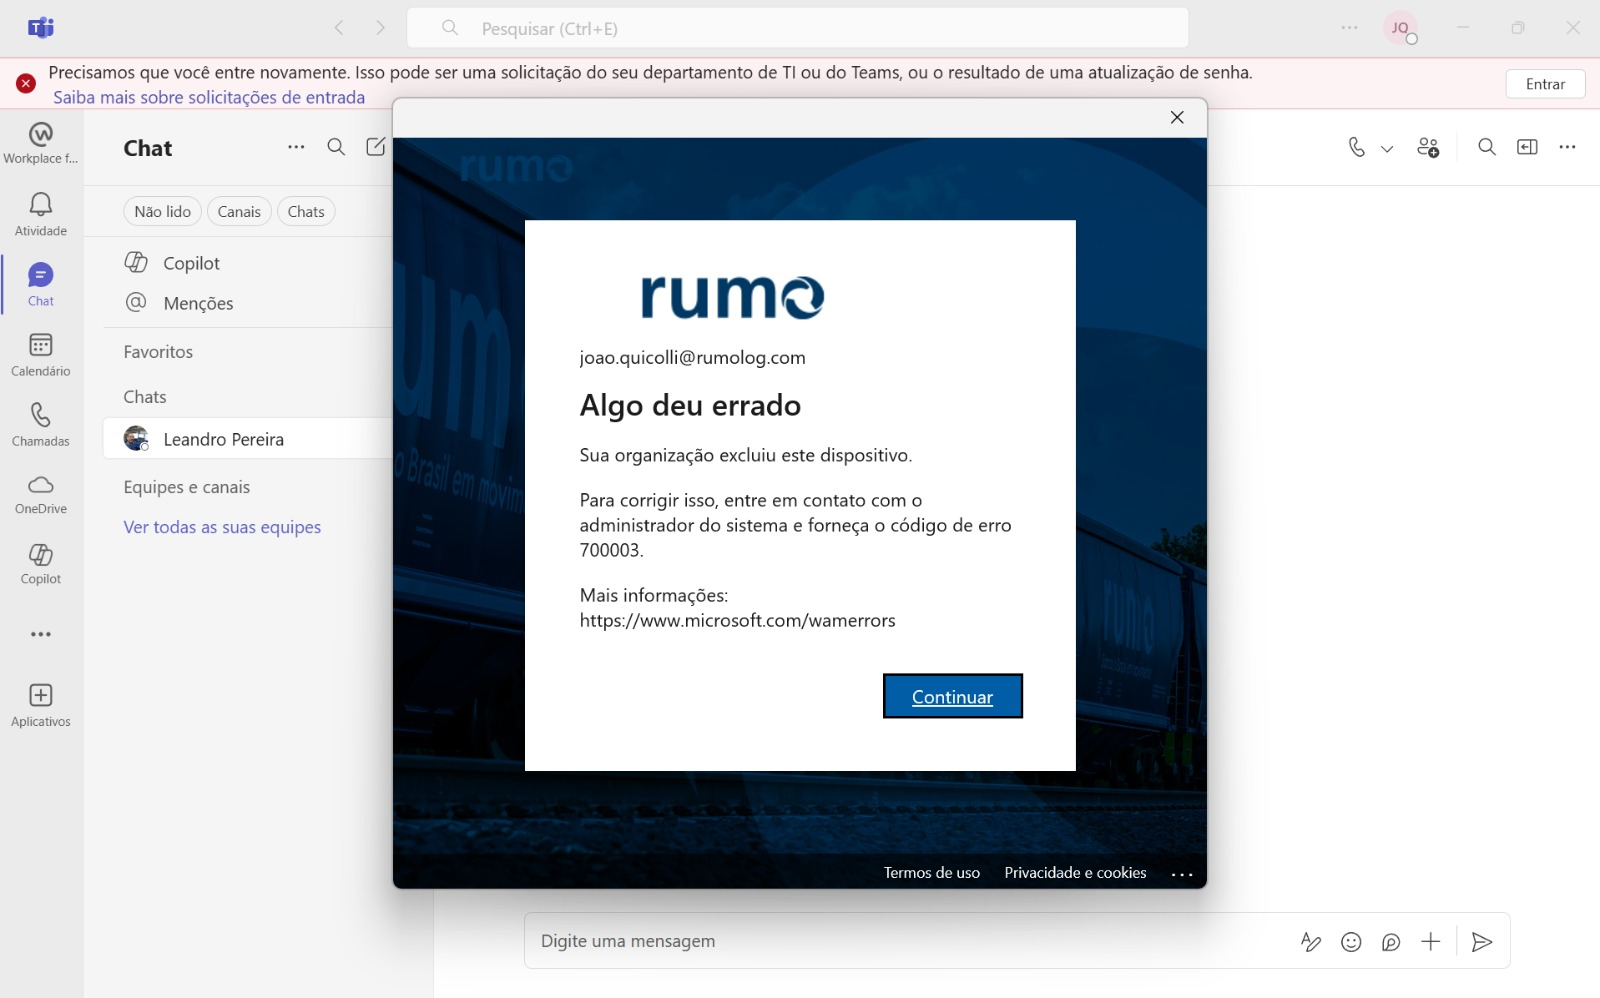Image resolution: width=1600 pixels, height=998 pixels.
Task: Click the Continuar button in dialog
Action: [952, 696]
